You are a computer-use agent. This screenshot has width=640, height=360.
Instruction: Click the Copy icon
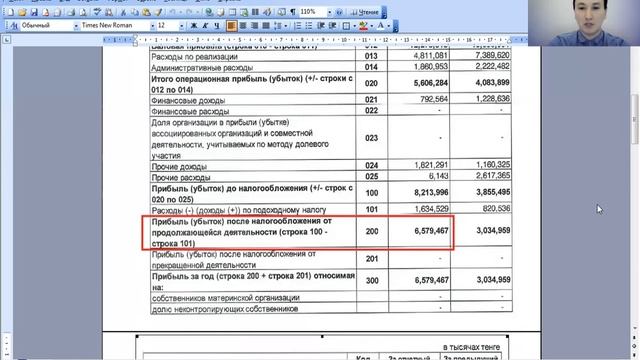pos(134,12)
